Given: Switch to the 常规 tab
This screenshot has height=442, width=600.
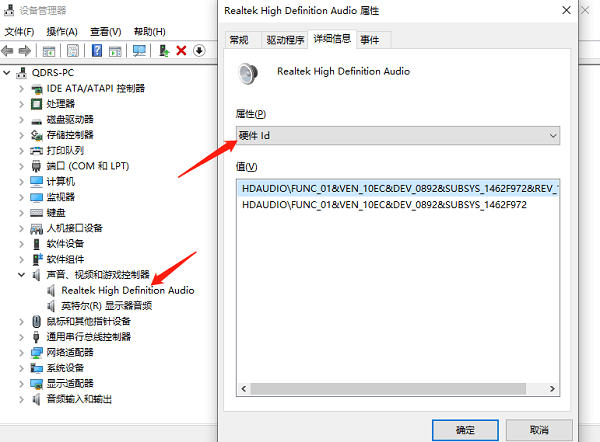Looking at the screenshot, I should click(239, 40).
